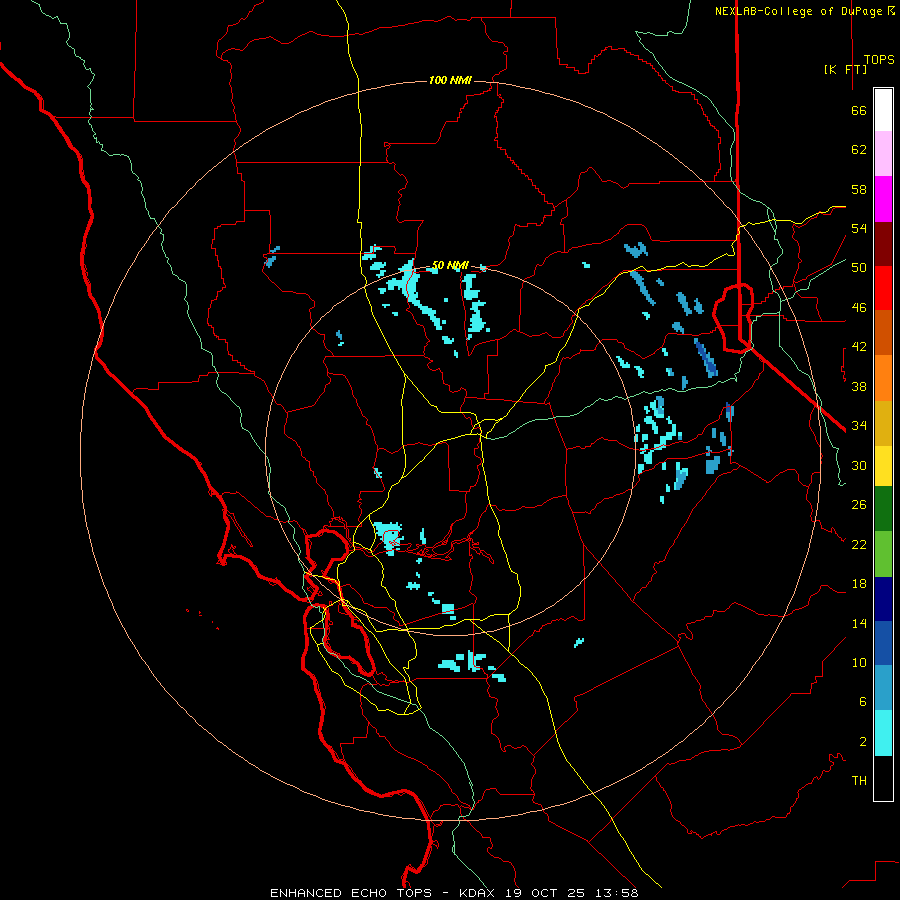The height and width of the screenshot is (900, 900).
Task: Select the 58 legend value
Action: click(859, 189)
